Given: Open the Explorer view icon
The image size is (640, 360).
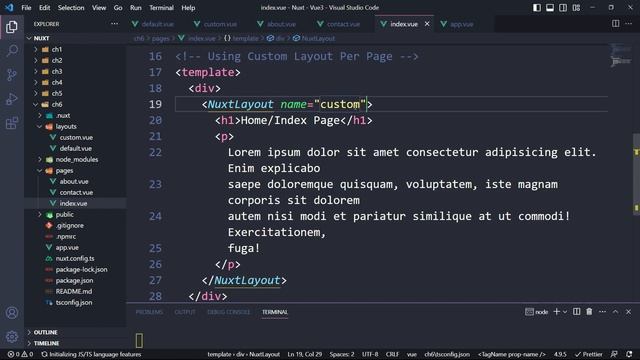Looking at the screenshot, I should coord(12,27).
